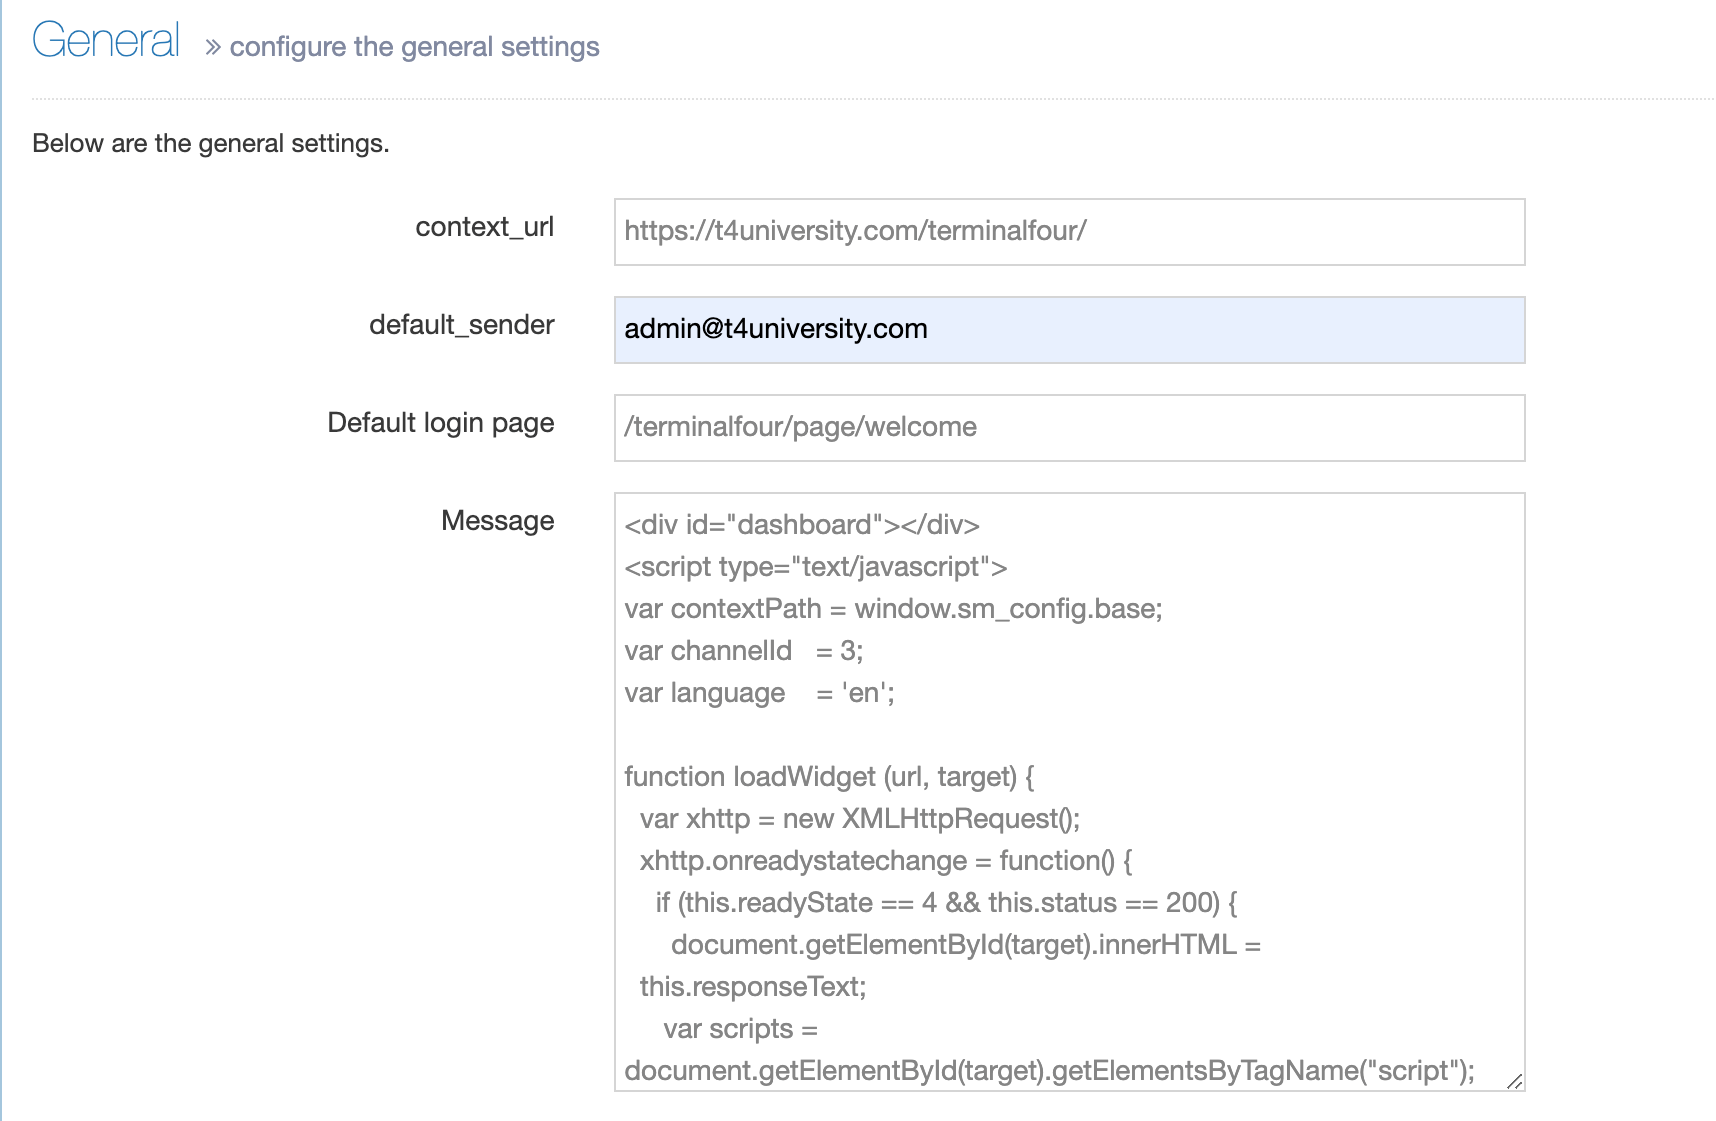The width and height of the screenshot is (1716, 1121).
Task: Click 'Below are the general settings' text
Action: (210, 144)
